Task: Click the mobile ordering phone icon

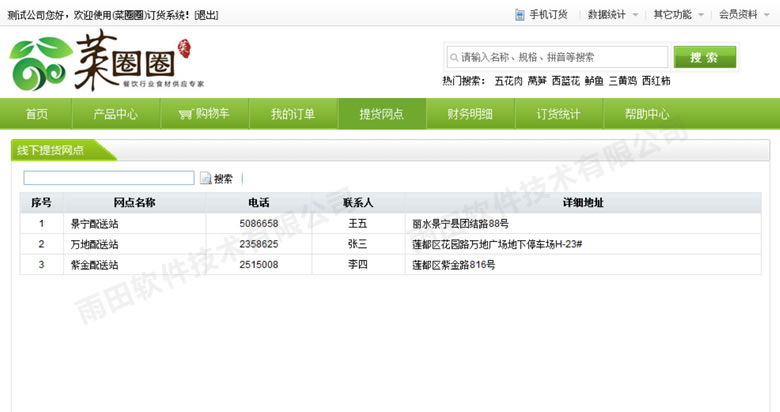Action: [x=520, y=15]
